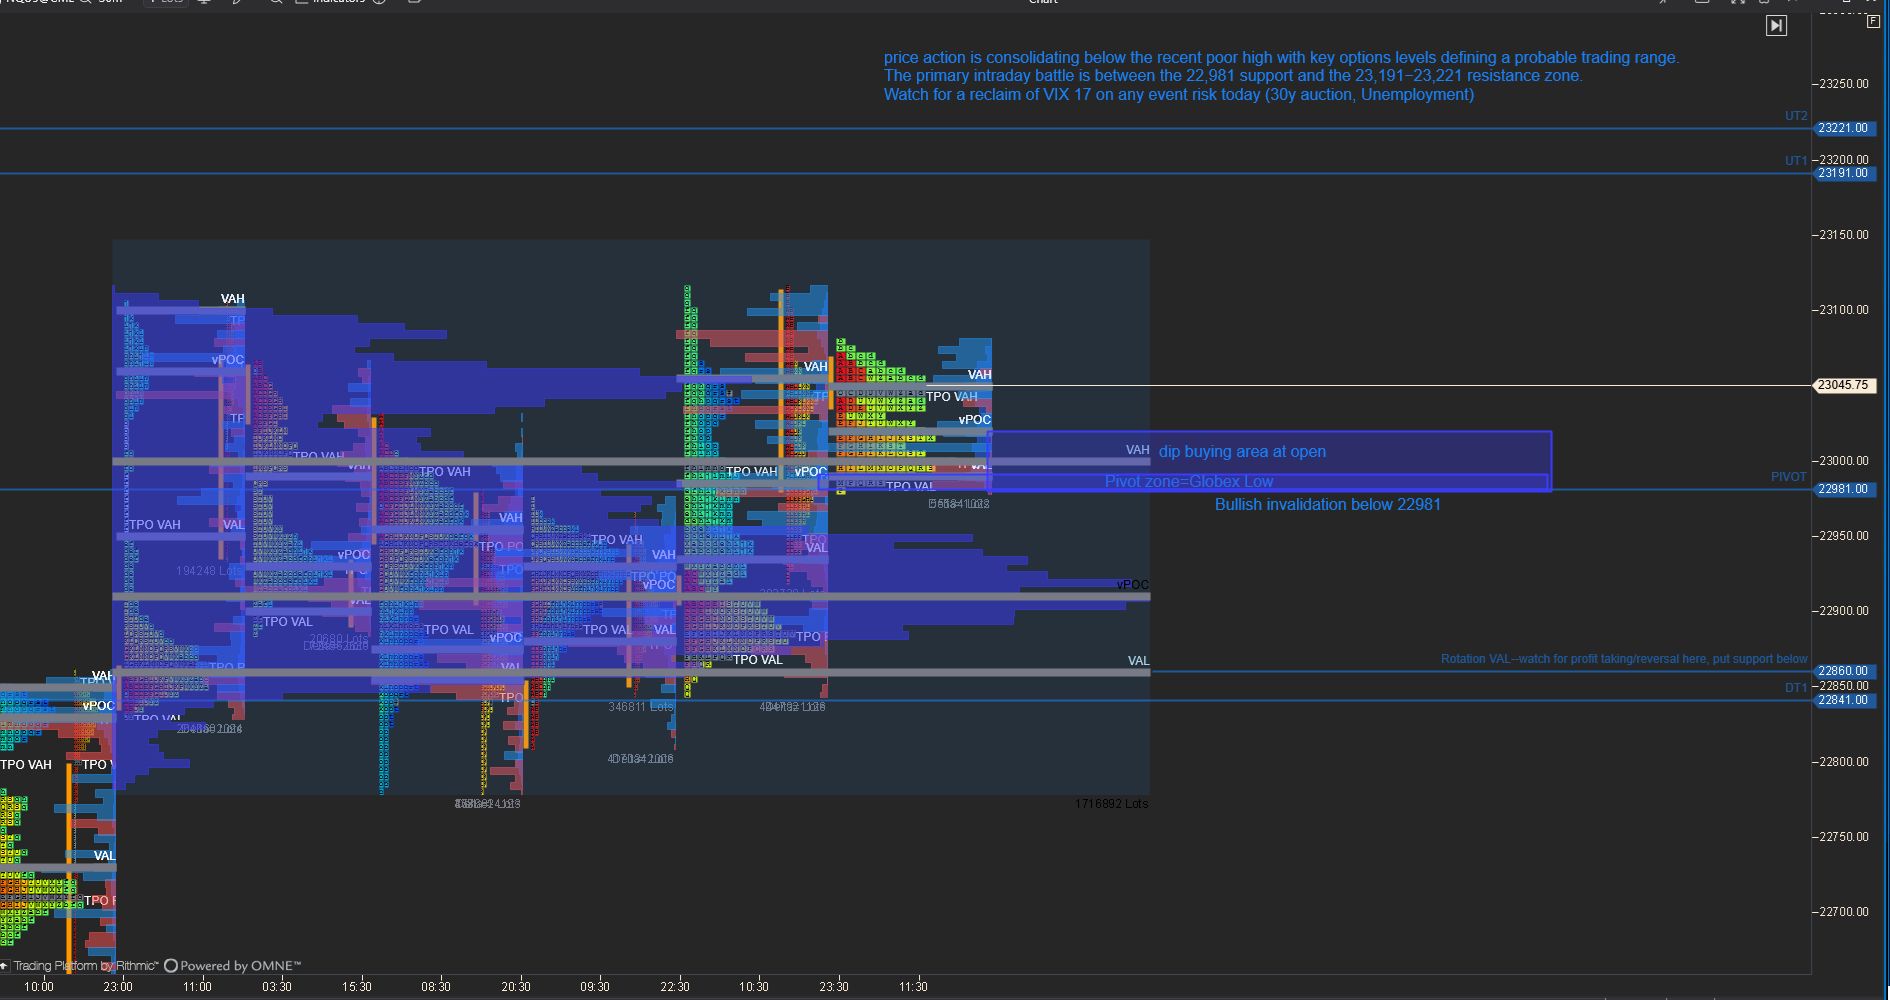
Task: Click the composite VAH label beside dip-buying box
Action: [x=1138, y=450]
